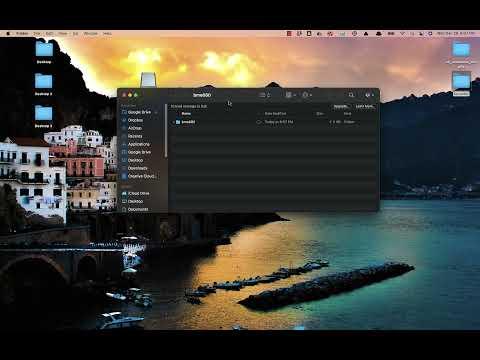
Task: Open the Help menu
Action: [107, 34]
